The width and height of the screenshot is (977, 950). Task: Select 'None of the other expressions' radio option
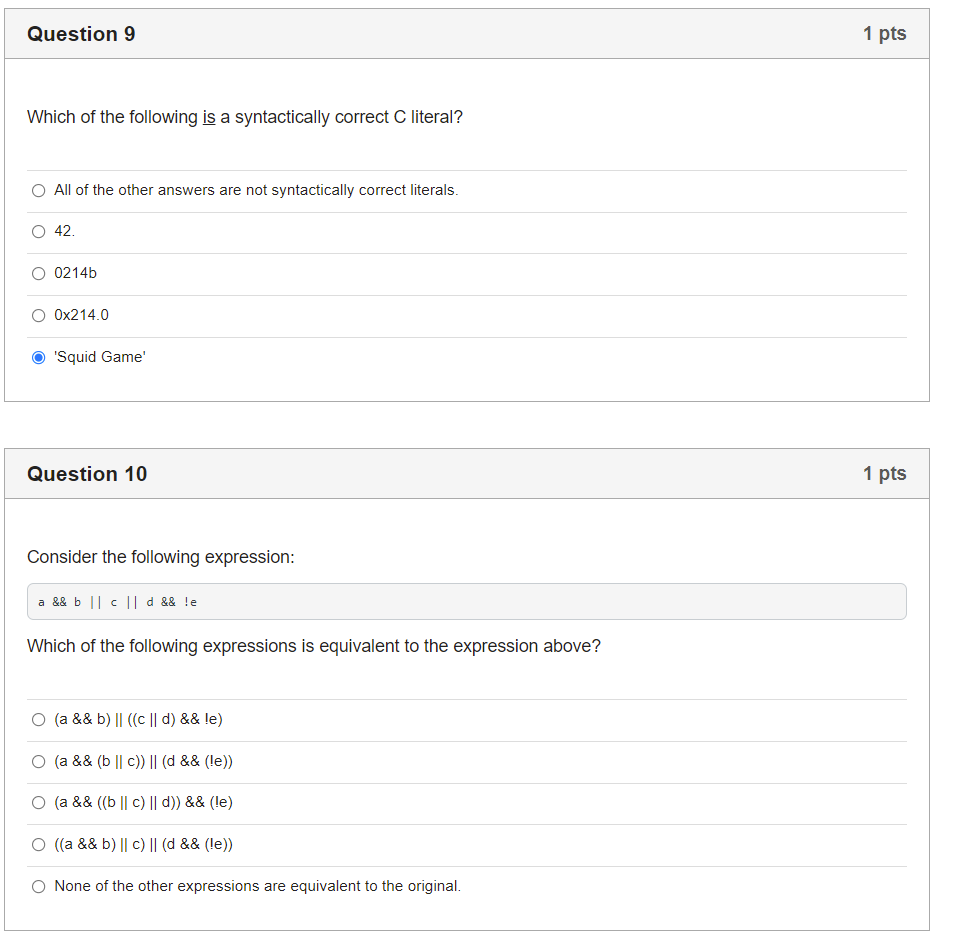pyautogui.click(x=39, y=886)
